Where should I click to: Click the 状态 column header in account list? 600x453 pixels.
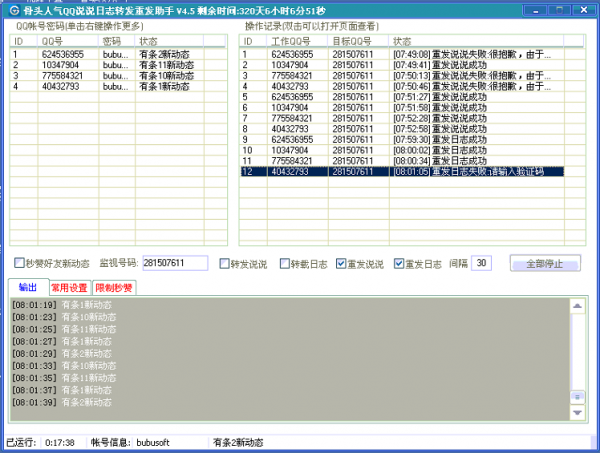[x=169, y=41]
